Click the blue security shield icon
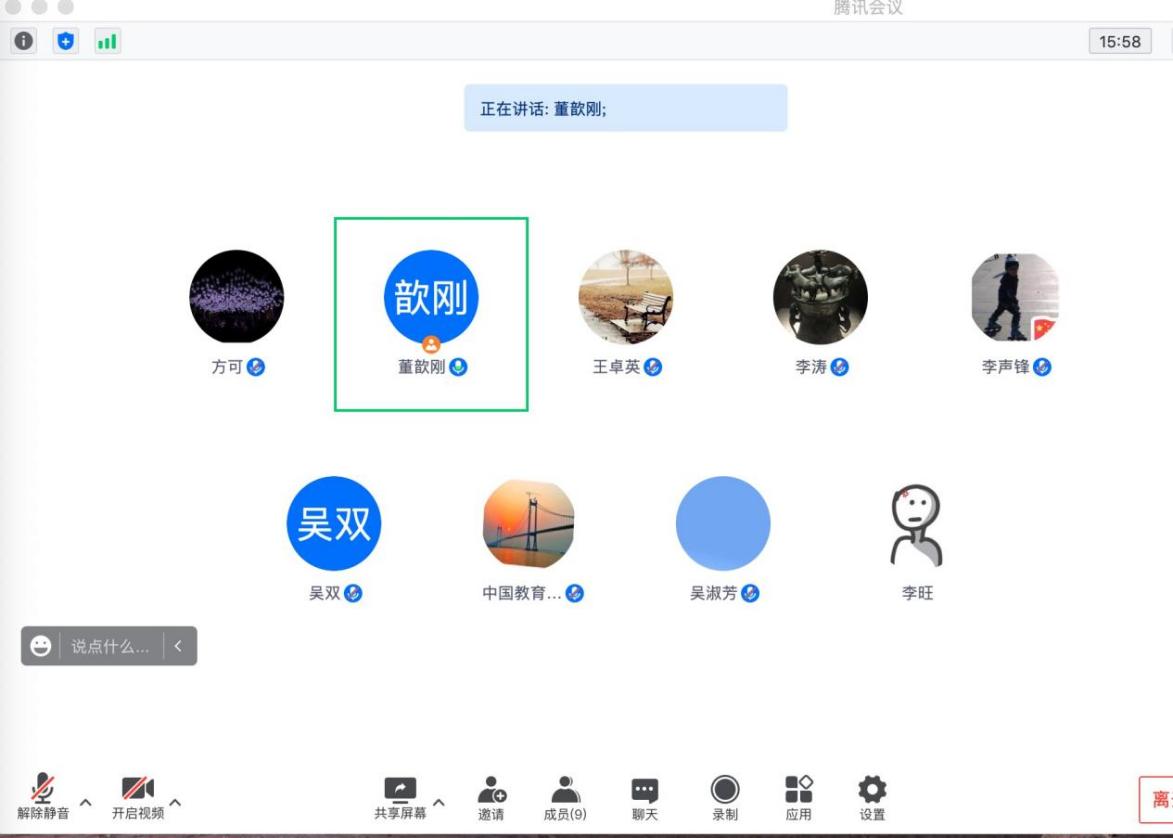Viewport: 1173px width, 838px height. (65, 42)
